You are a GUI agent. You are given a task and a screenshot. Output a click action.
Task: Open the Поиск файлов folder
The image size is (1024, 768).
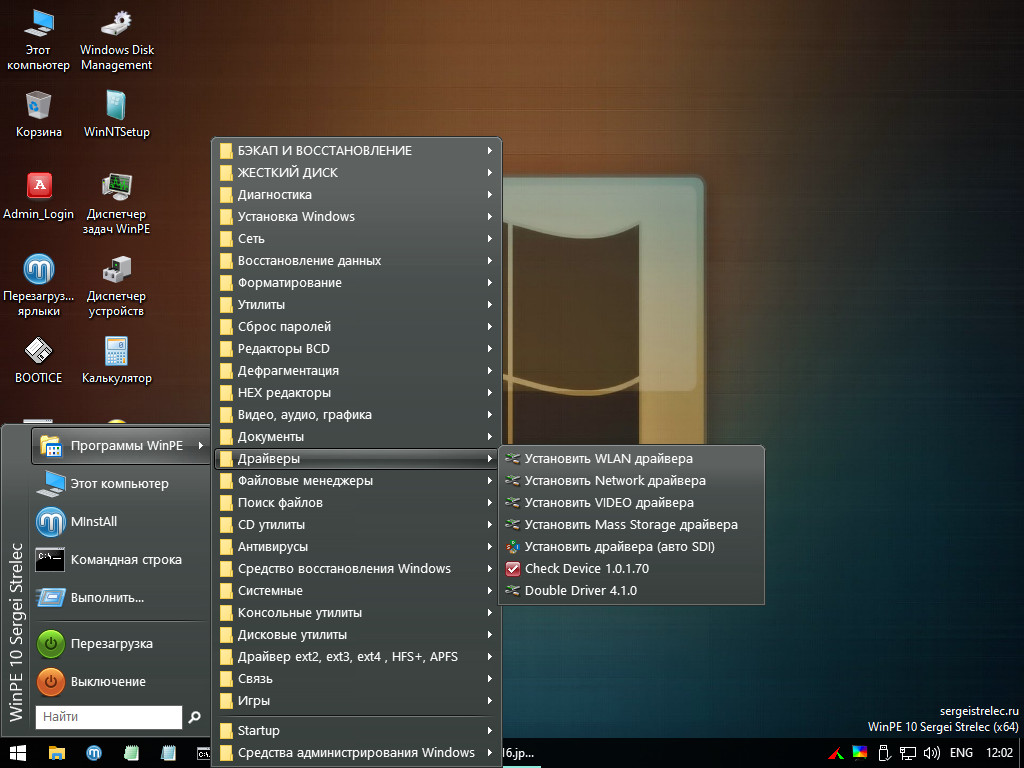357,503
